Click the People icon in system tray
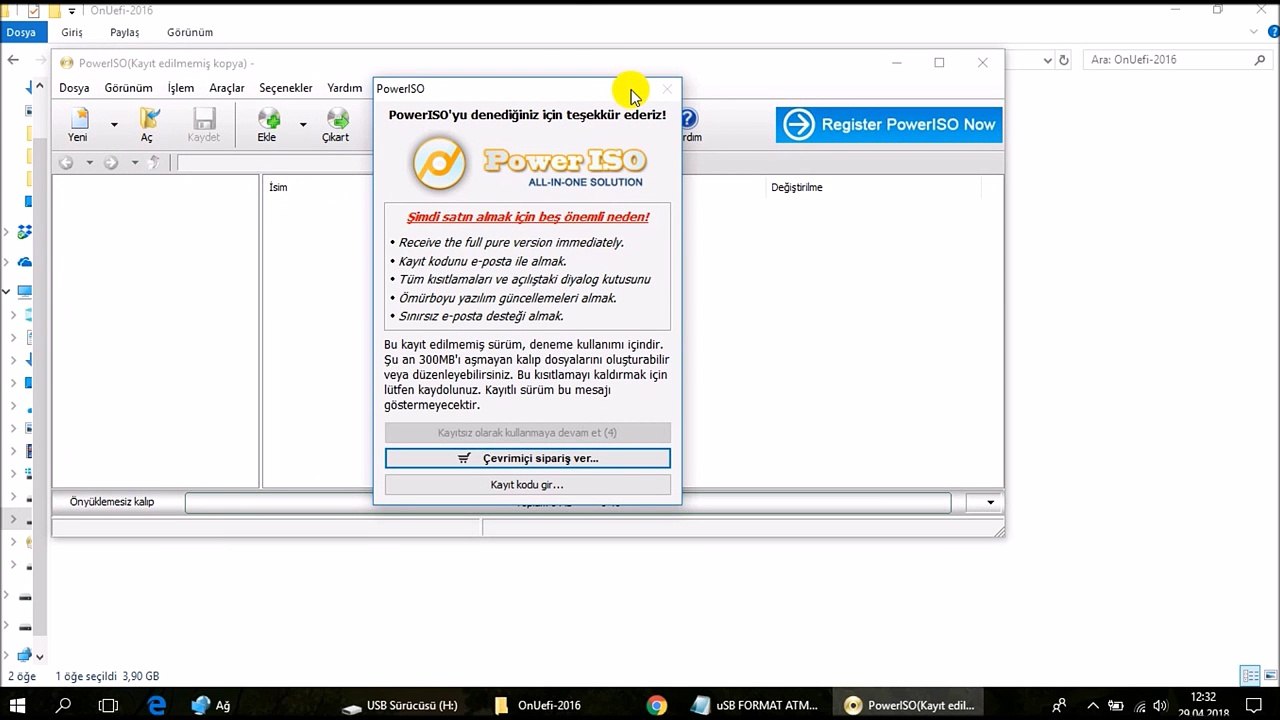 [1059, 705]
